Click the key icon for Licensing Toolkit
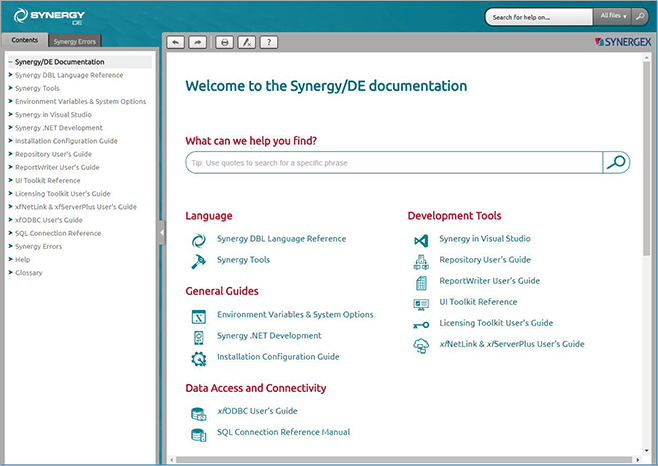Screen dimensions: 658x466 [421, 325]
